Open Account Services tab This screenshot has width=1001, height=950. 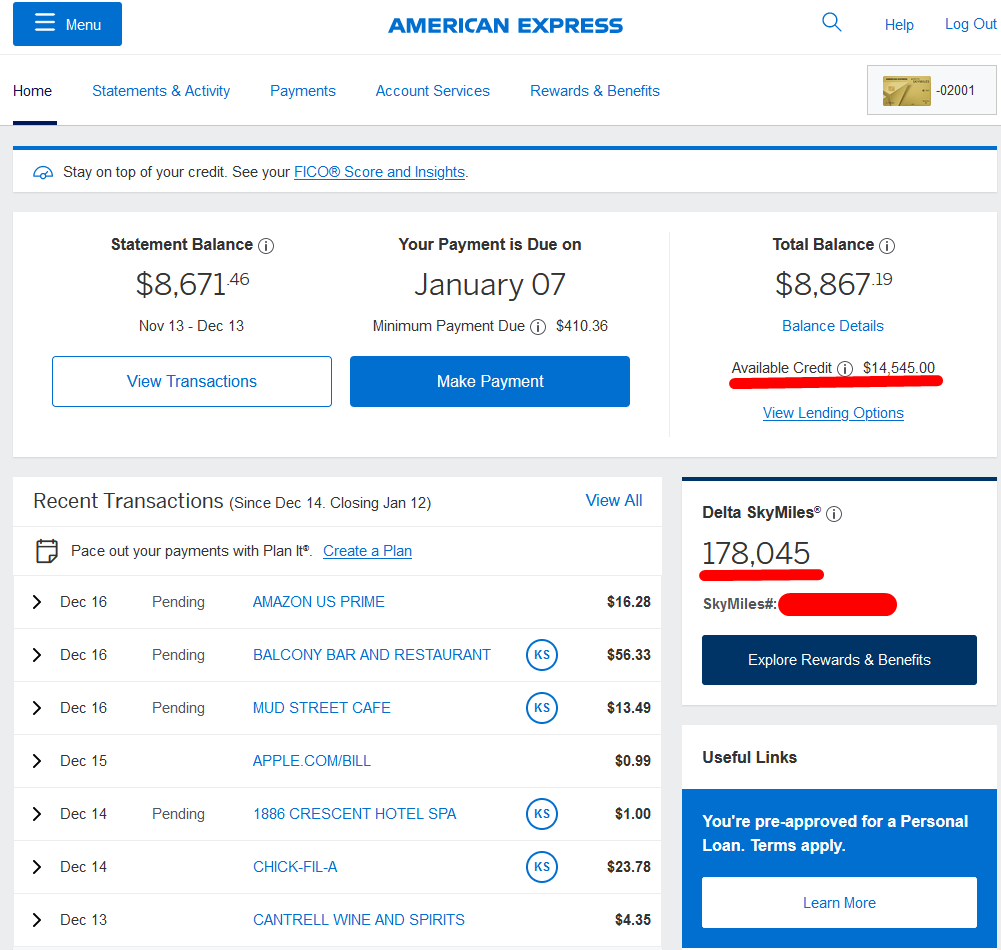[432, 91]
